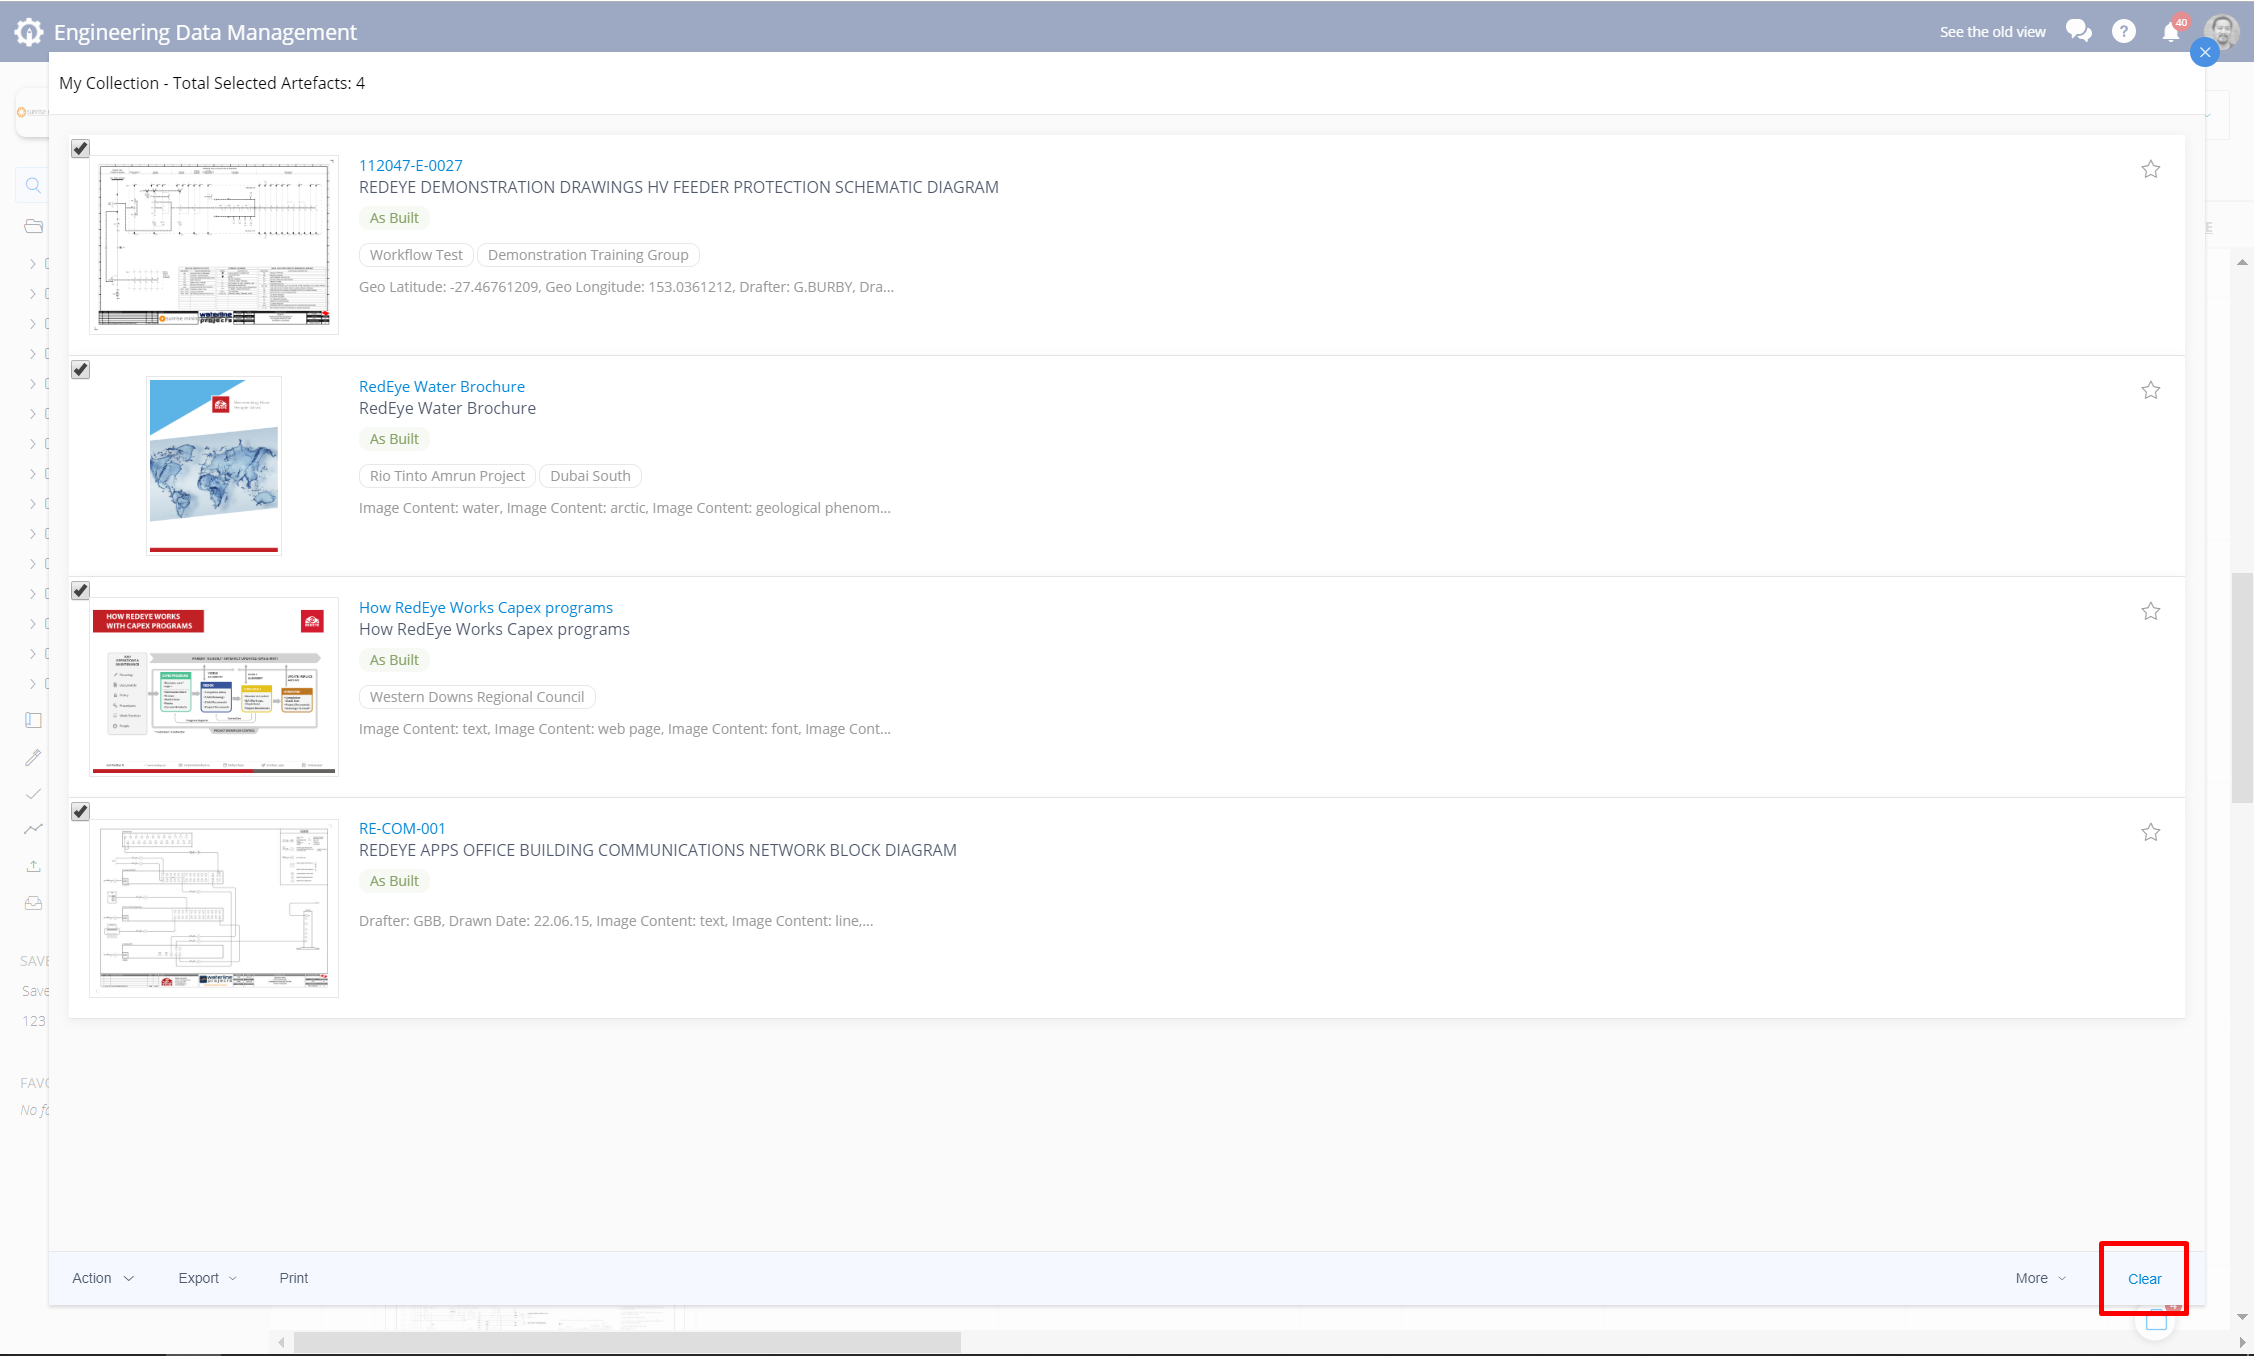Click the scroll-down arrow at the bottom right
Viewport: 2254px width, 1356px height.
pos(2243,1317)
